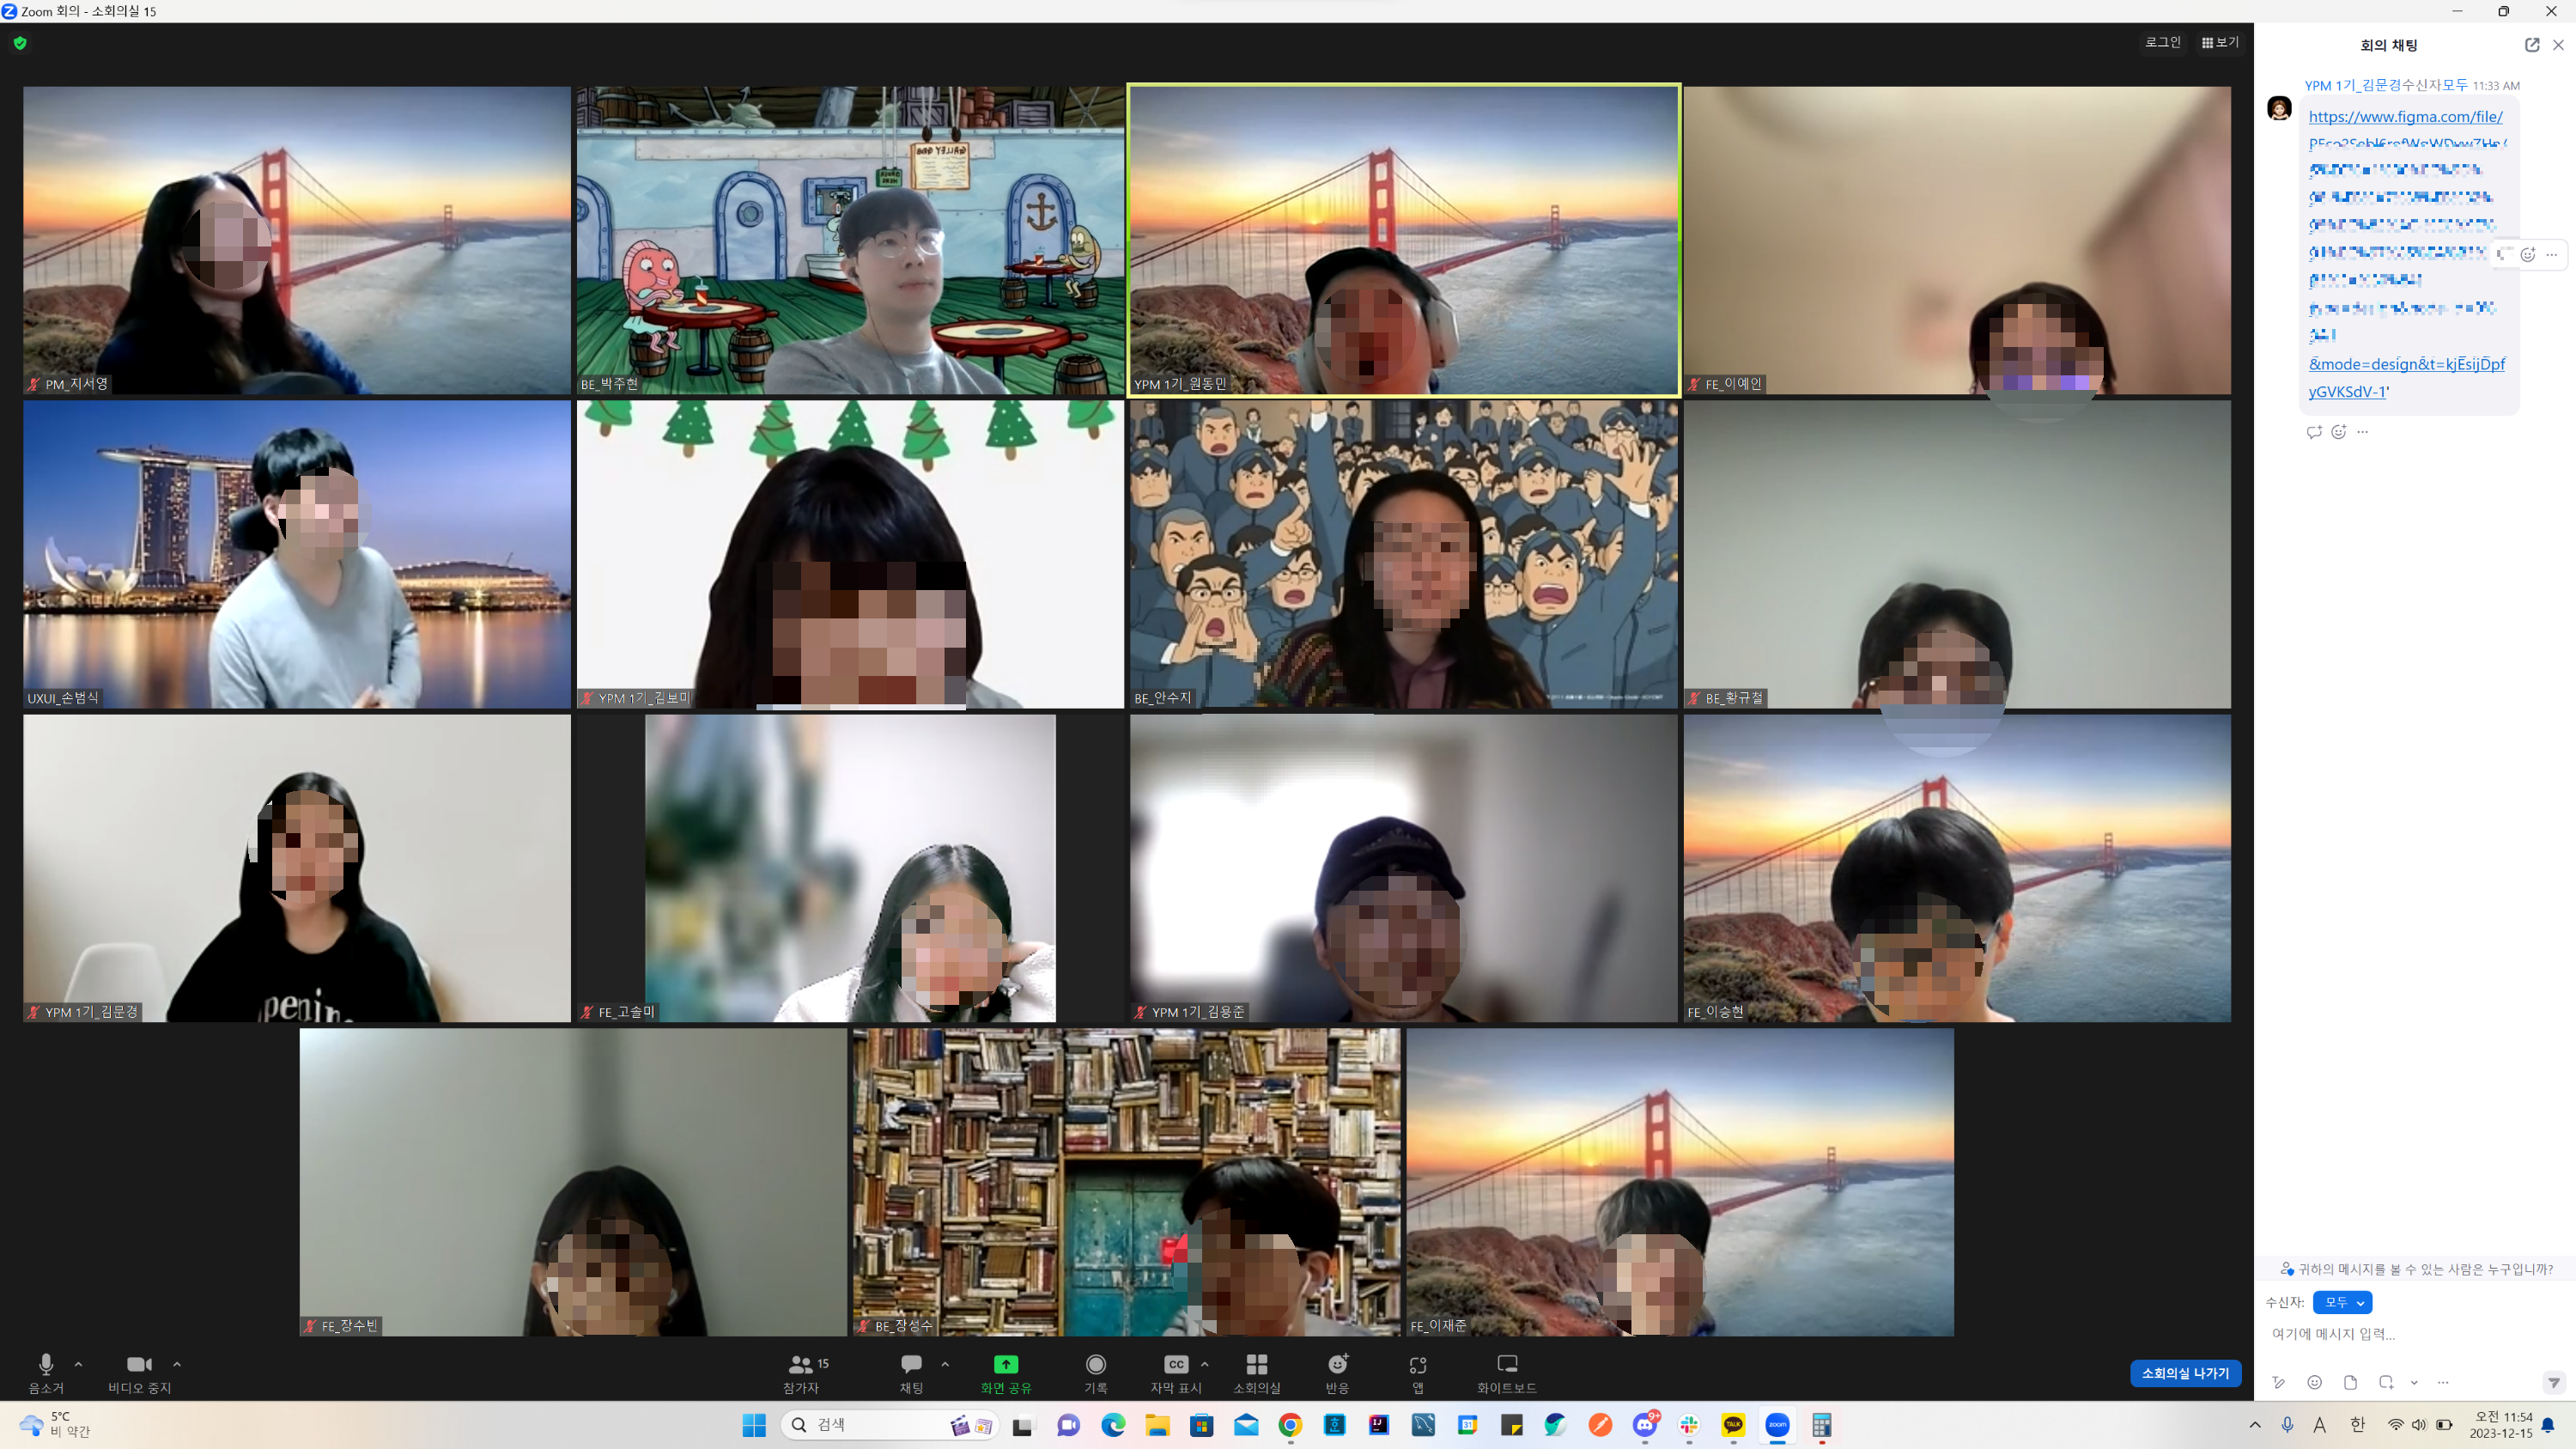Screen dimensions: 2576x1449
Task: Expand audio options arrow beside 음소거
Action: coord(79,1364)
